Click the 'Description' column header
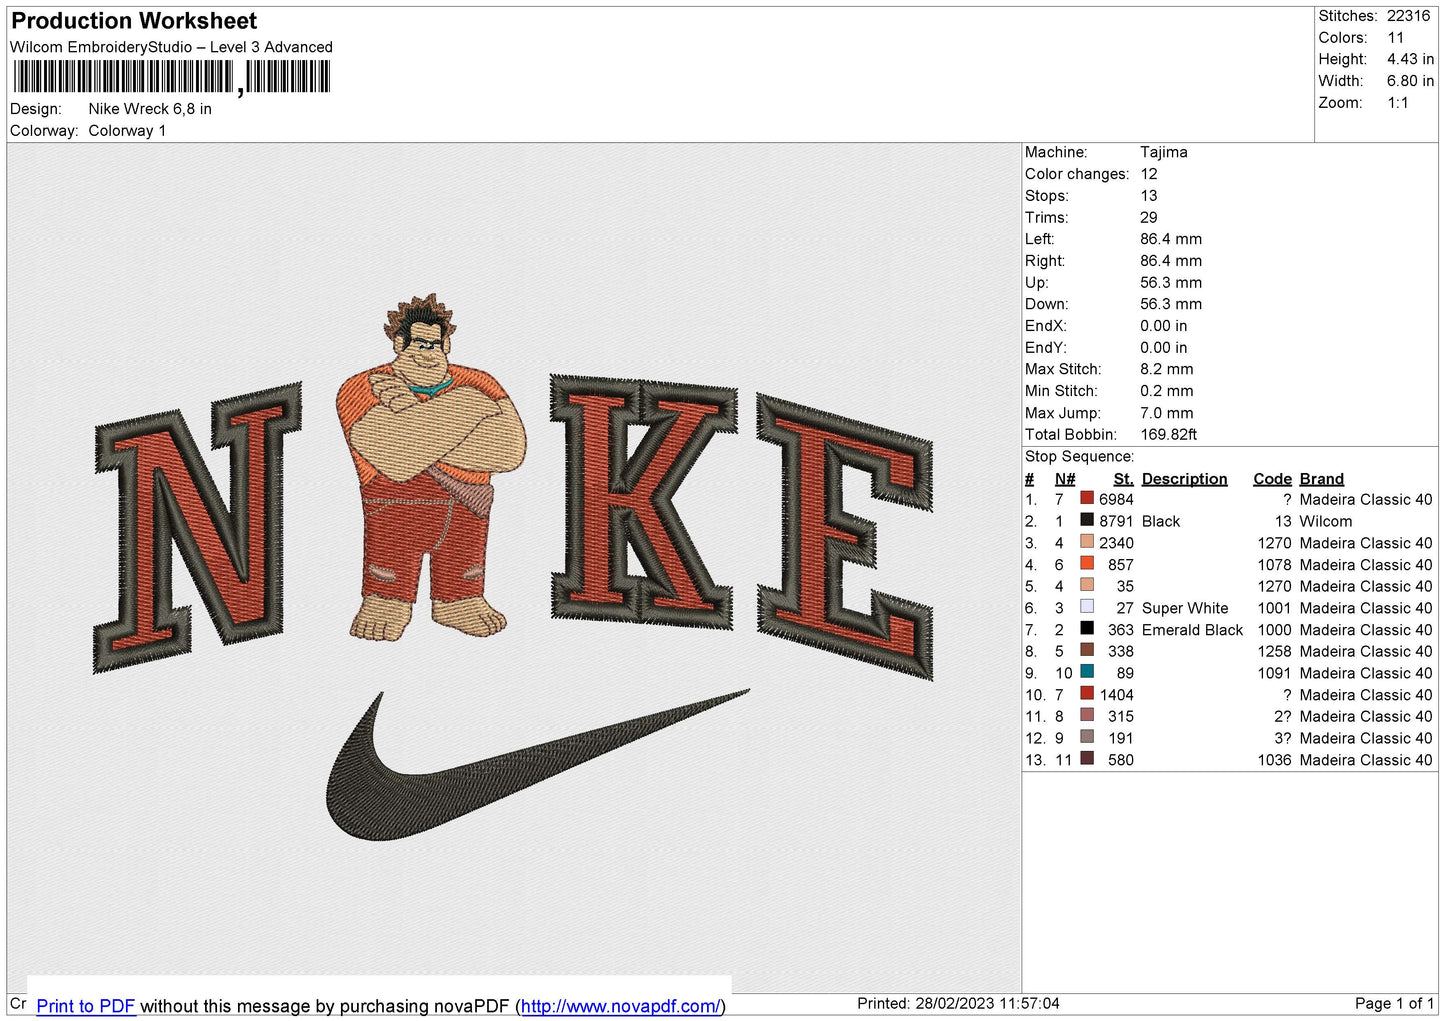 click(x=1184, y=479)
